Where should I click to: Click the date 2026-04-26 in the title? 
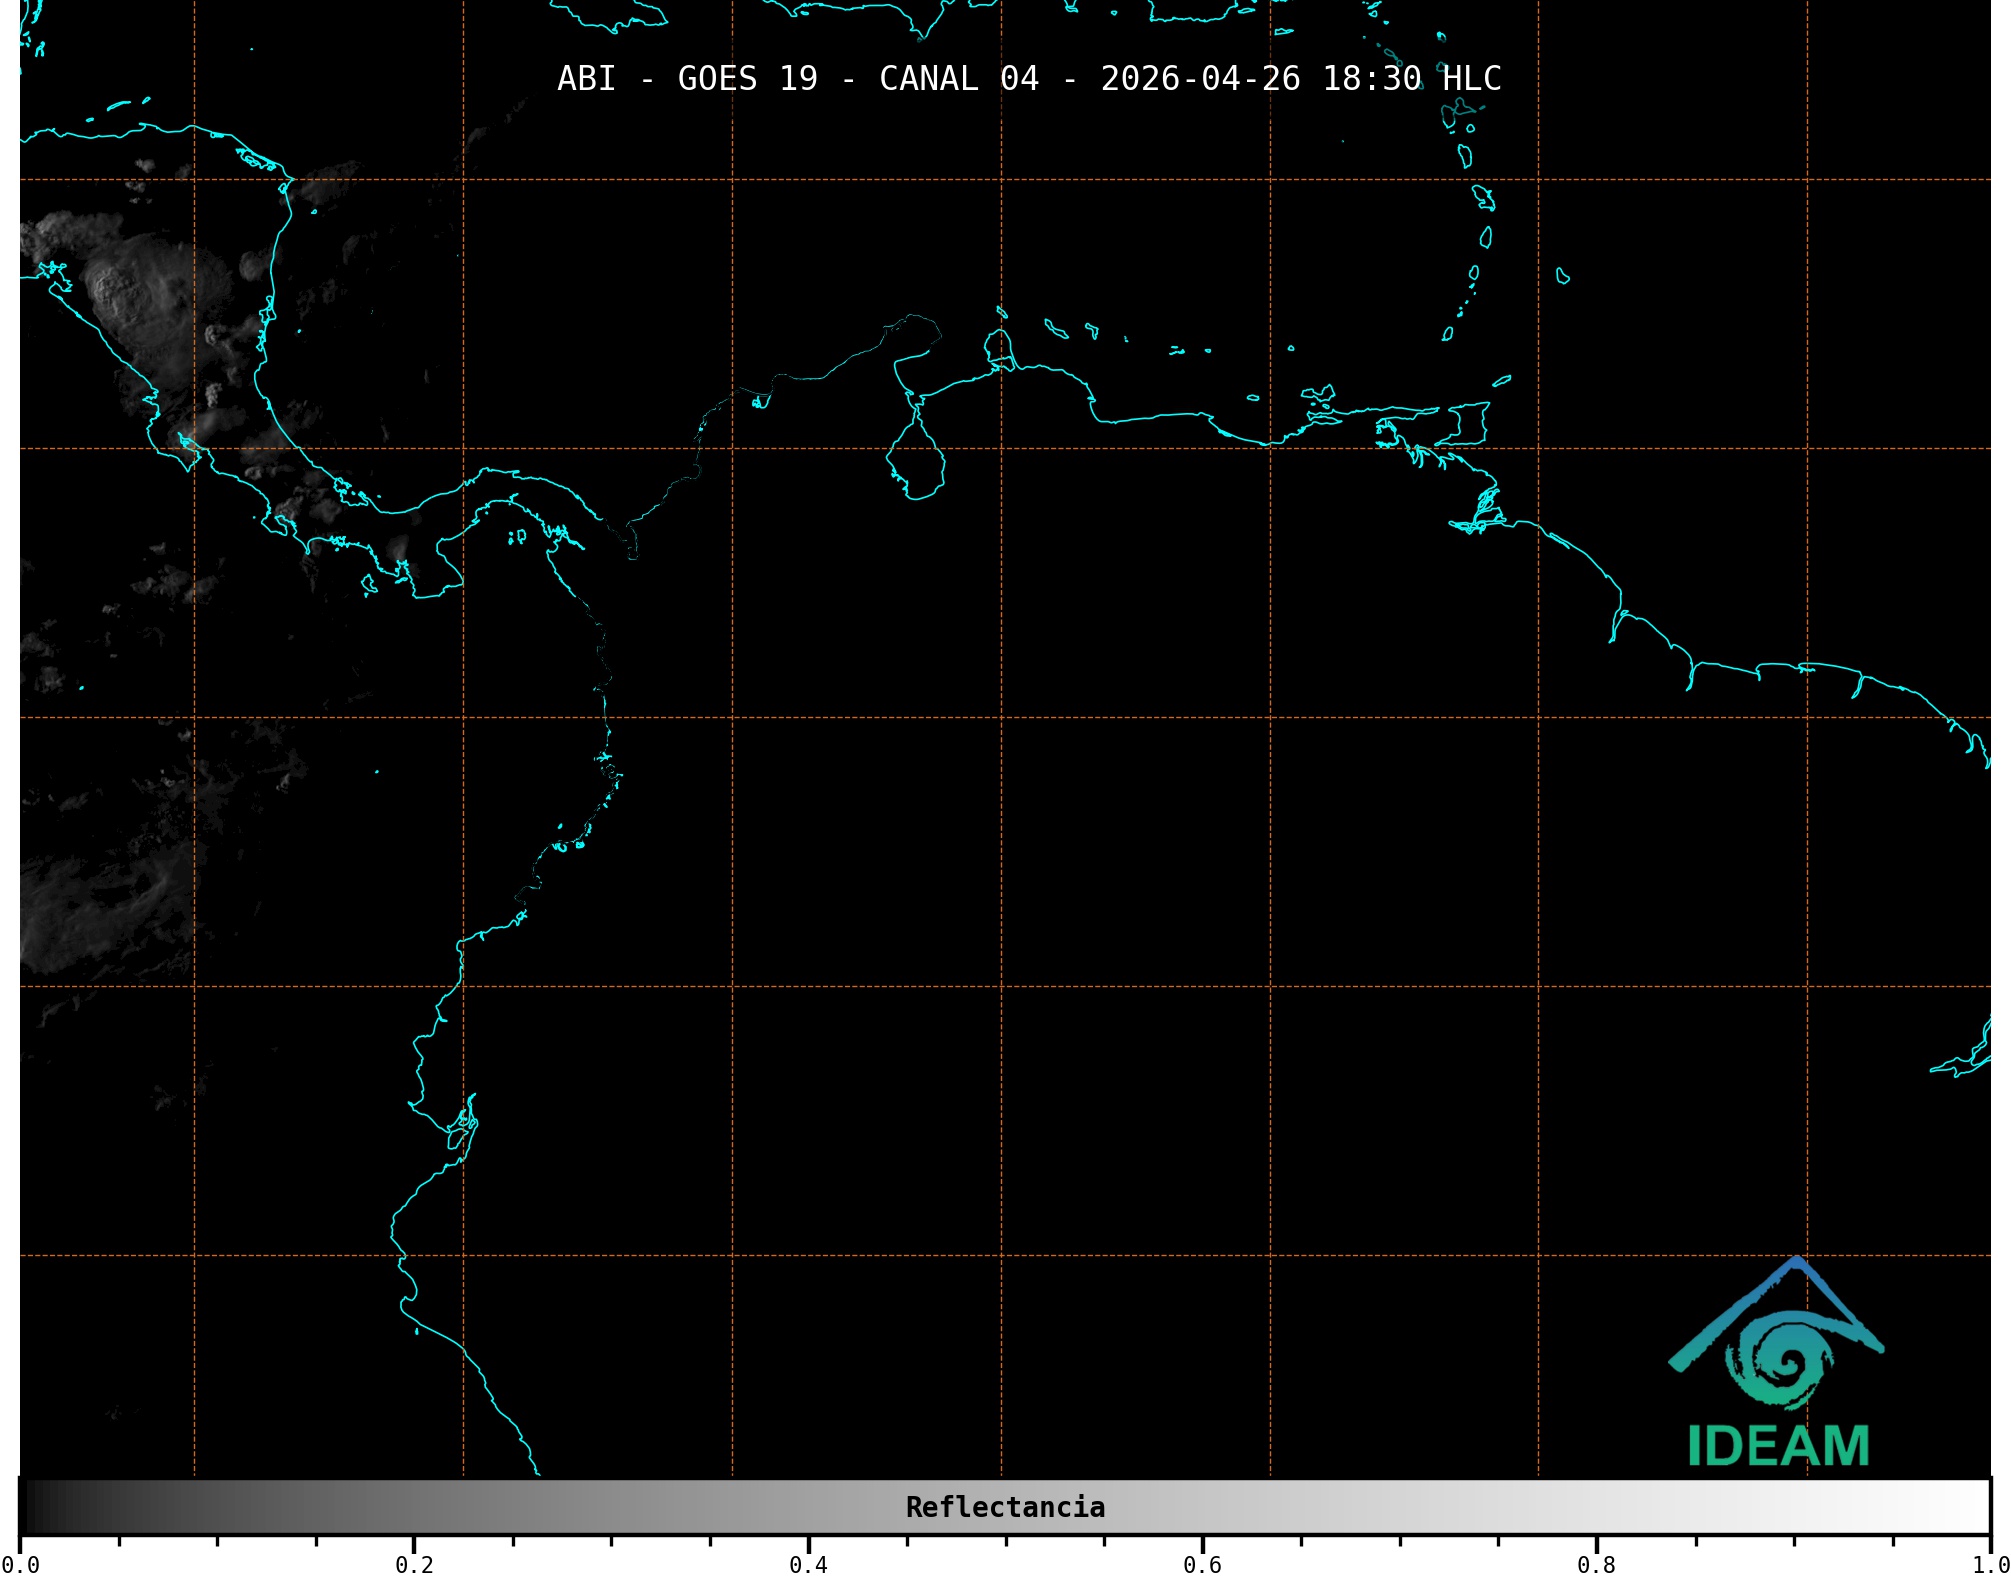[x=1200, y=79]
